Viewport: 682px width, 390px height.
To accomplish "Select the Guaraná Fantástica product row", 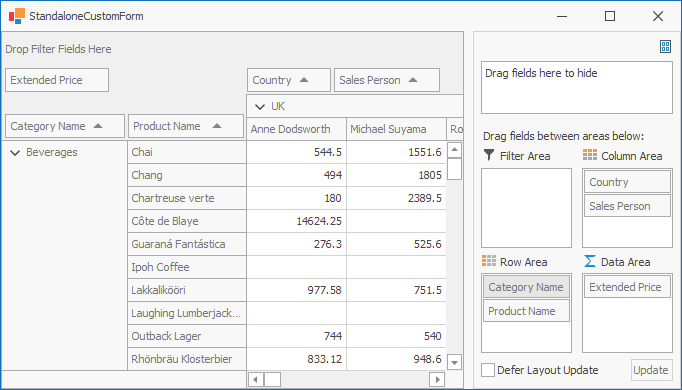I will (x=187, y=244).
